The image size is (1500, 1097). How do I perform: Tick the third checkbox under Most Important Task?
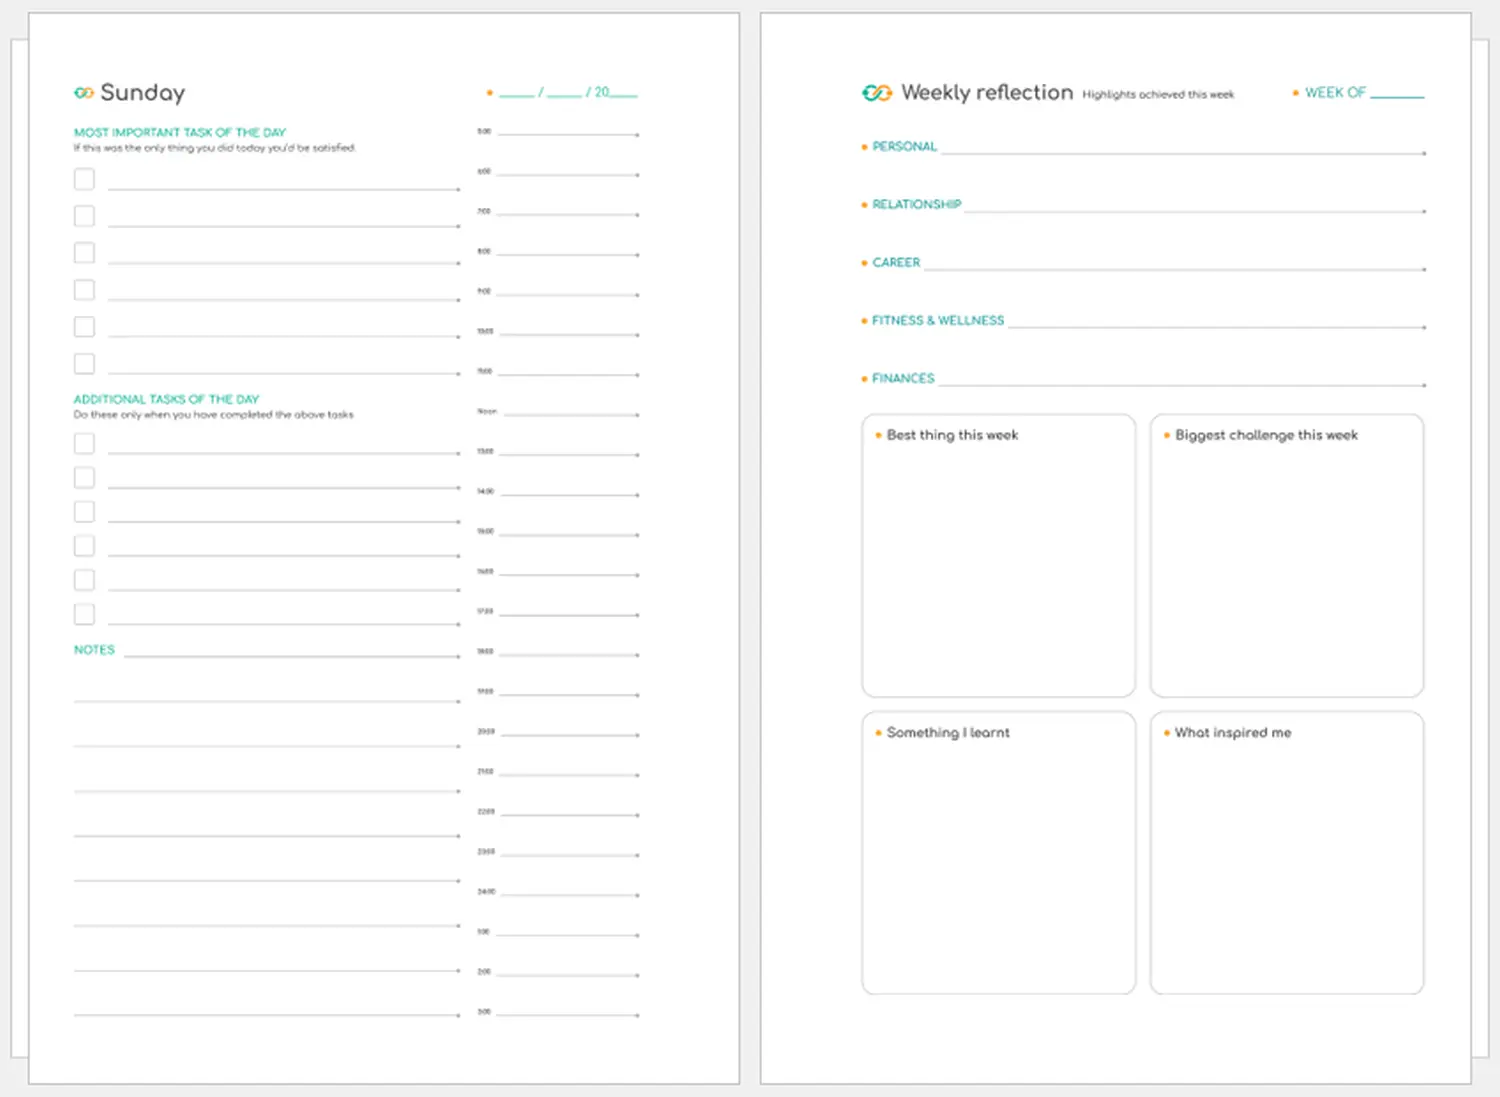[x=84, y=253]
